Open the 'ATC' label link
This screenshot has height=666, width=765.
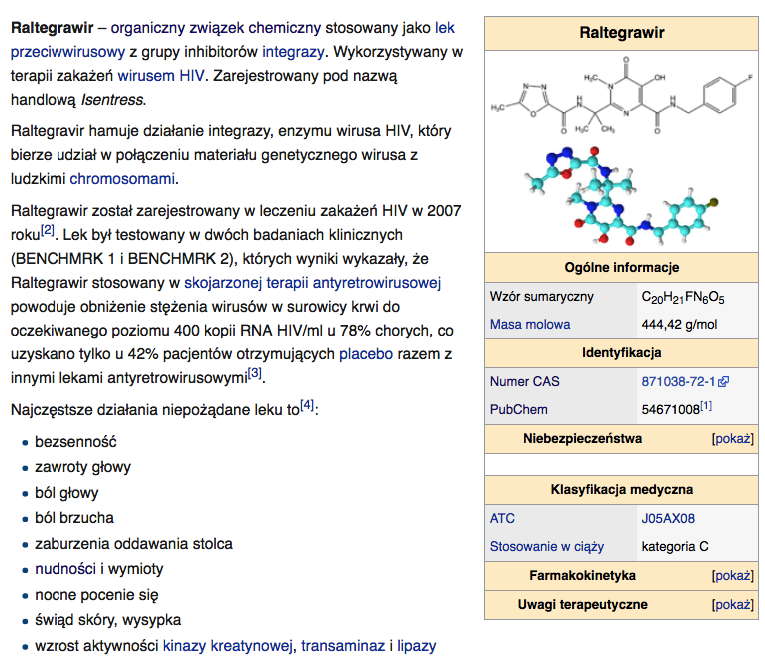tap(502, 518)
